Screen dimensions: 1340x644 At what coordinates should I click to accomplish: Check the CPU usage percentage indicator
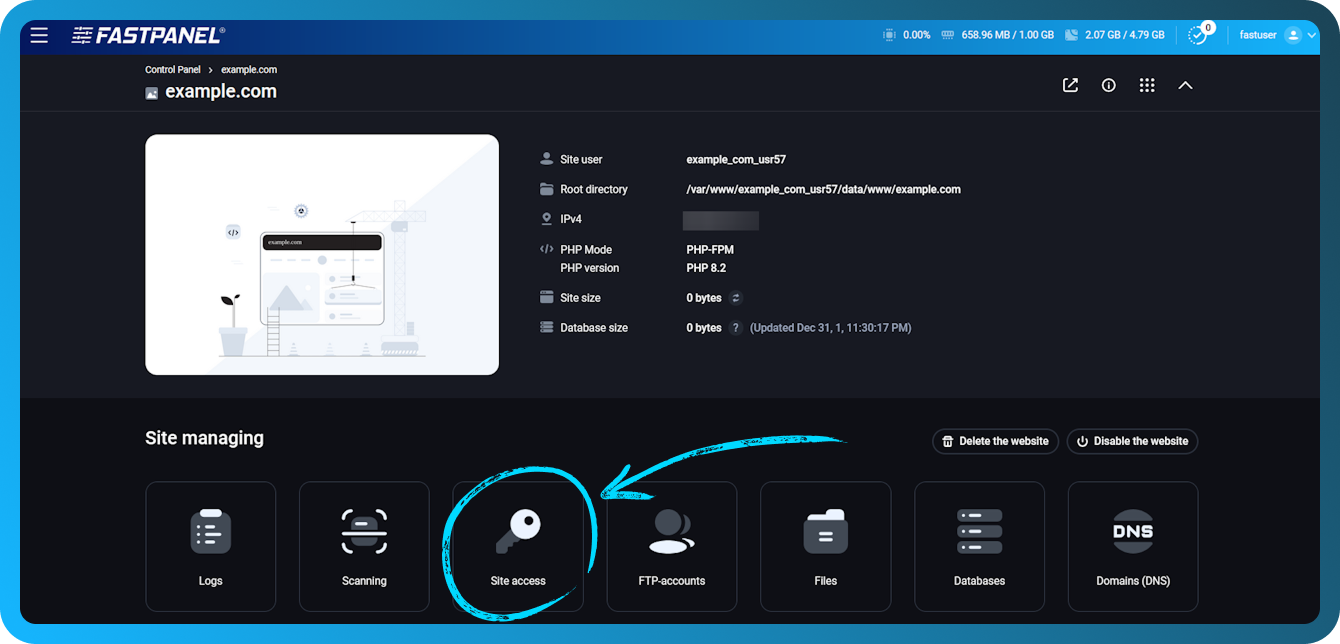pos(908,34)
